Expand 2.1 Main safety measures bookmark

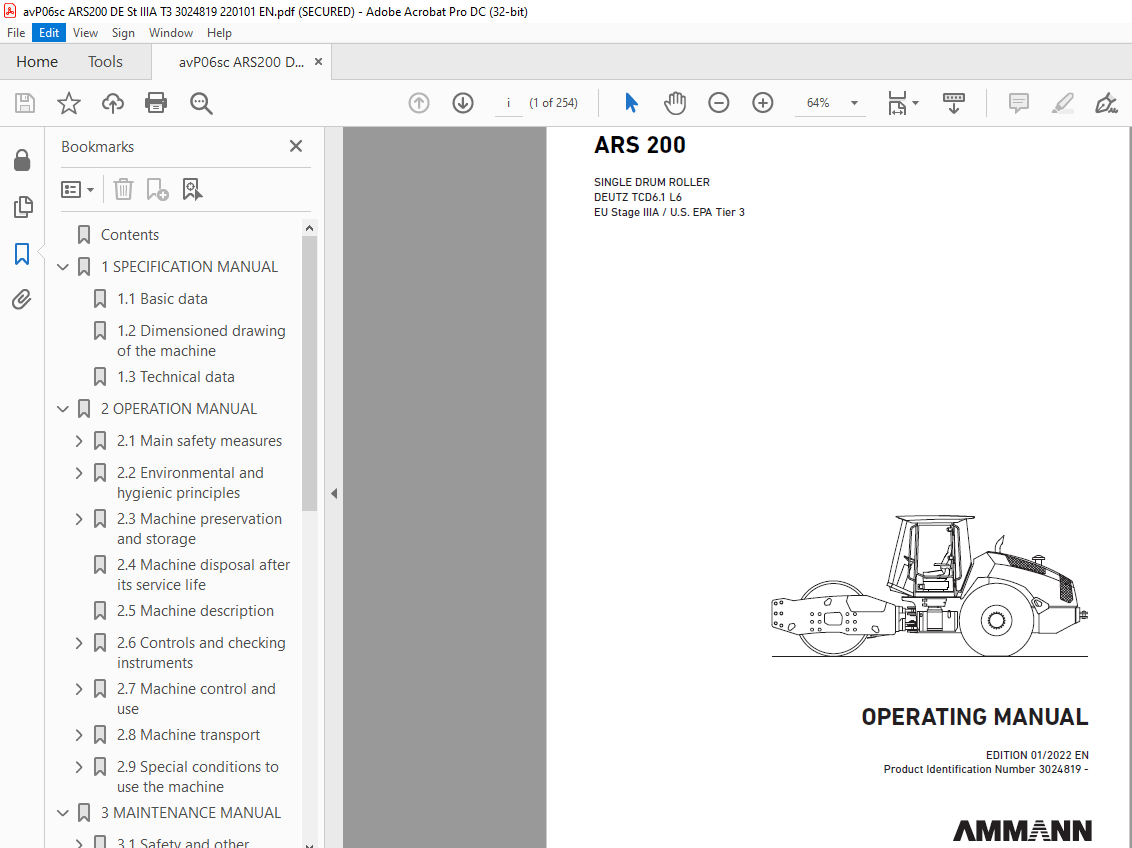tap(79, 441)
